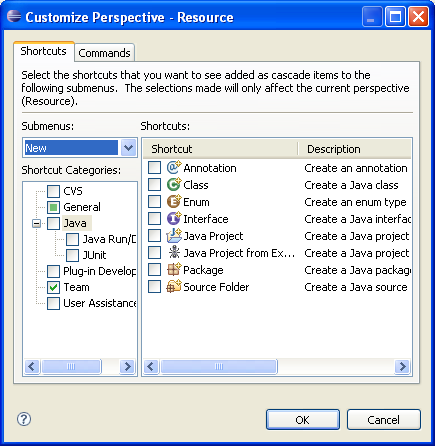
Task: Switch to the Shortcuts tab
Action: point(44,51)
